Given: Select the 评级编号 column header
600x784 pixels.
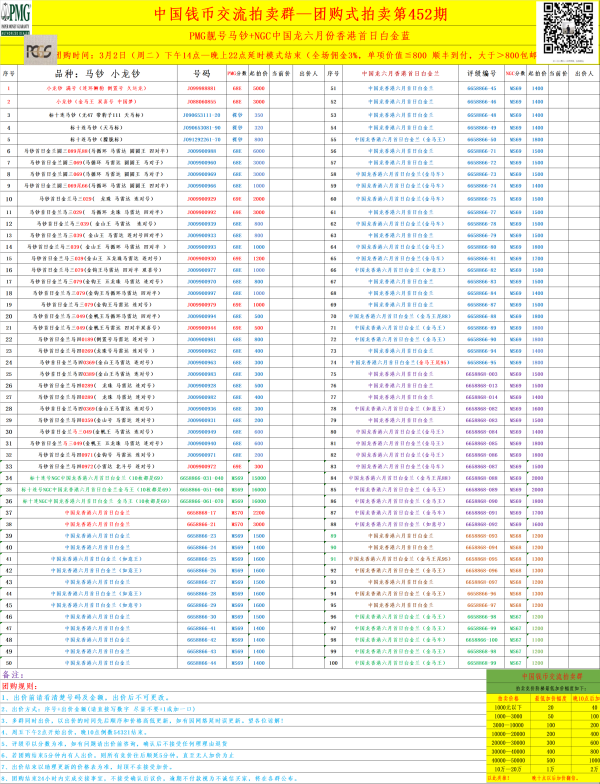Looking at the screenshot, I should pos(482,74).
